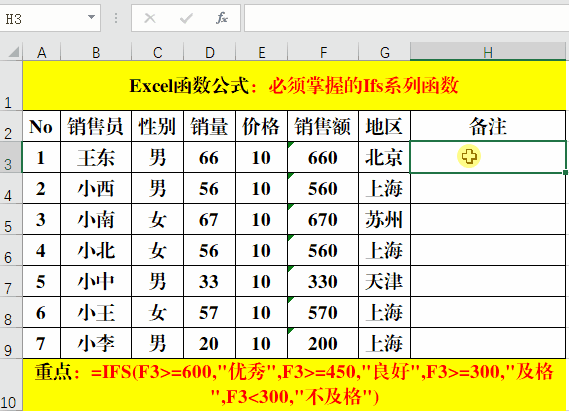Select row 3 header

11,157
